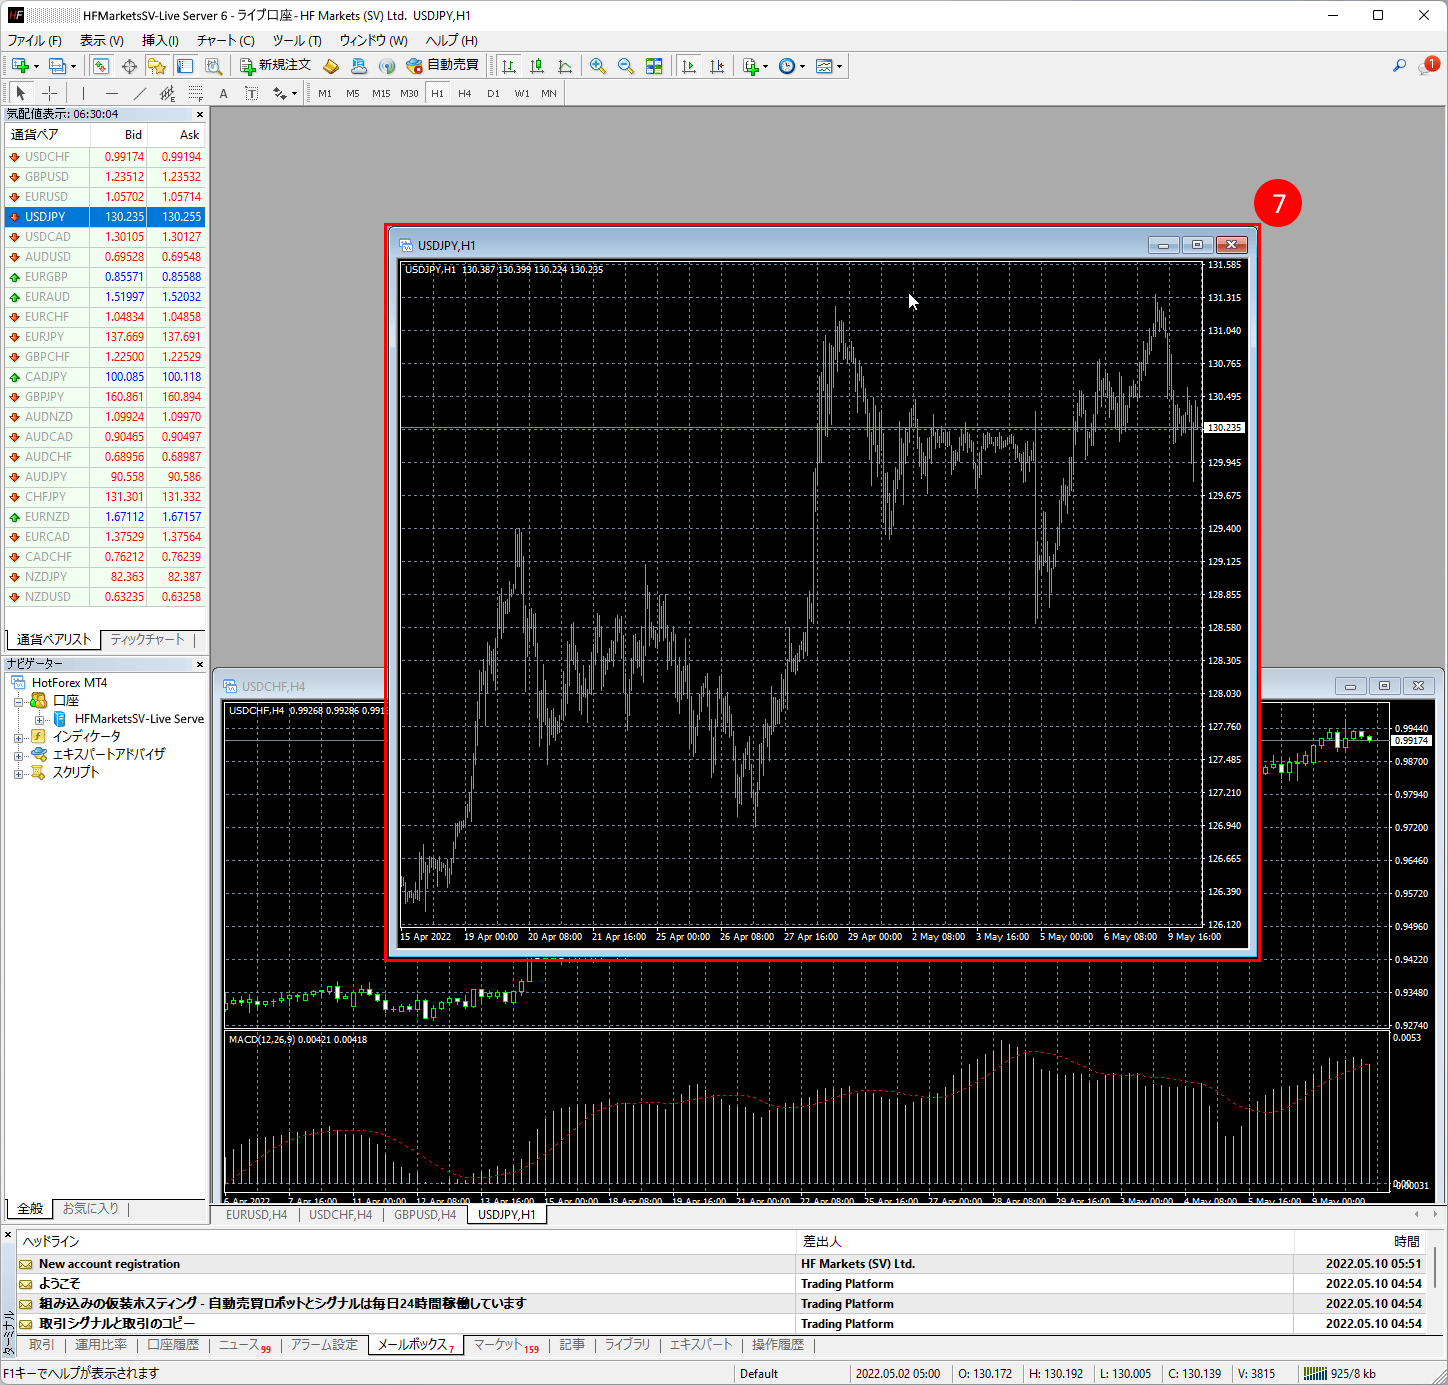This screenshot has width=1448, height=1385.
Task: Click the tile windows icon
Action: 654,66
